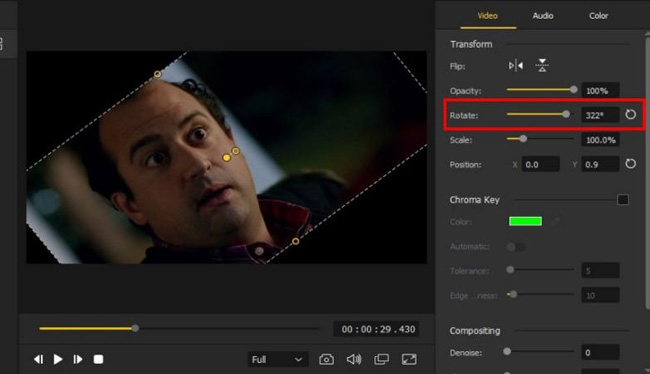Screen dimensions: 650x374
Task: Click the Opacity slider handle
Action: point(573,90)
